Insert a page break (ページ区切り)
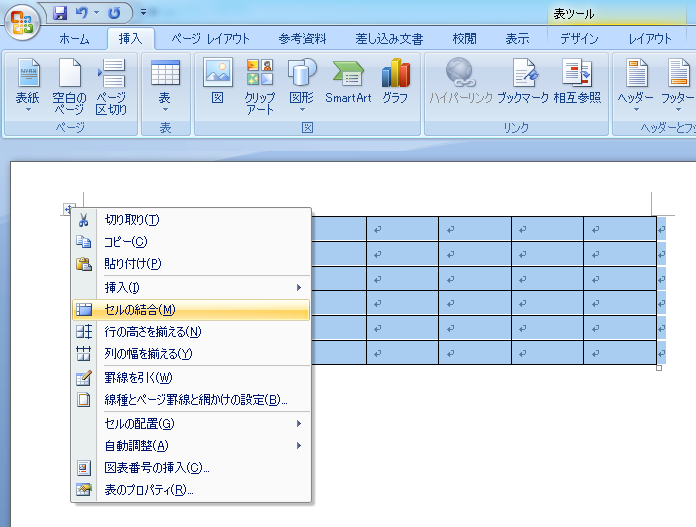Viewport: 696px width, 527px height. coord(111,84)
